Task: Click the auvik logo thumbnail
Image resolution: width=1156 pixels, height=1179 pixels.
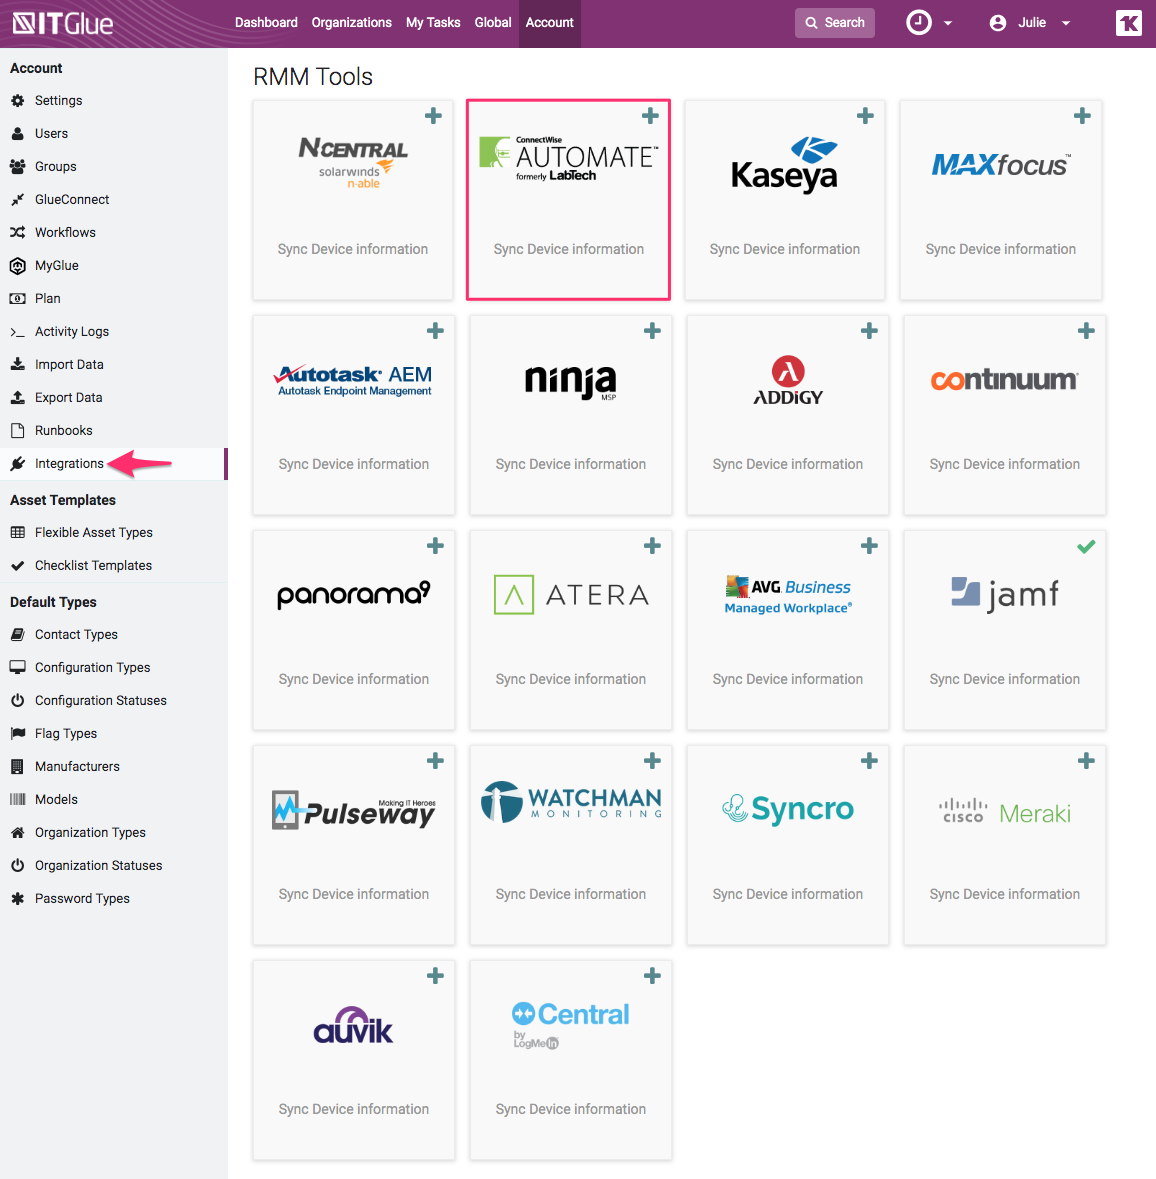Action: tap(353, 1025)
